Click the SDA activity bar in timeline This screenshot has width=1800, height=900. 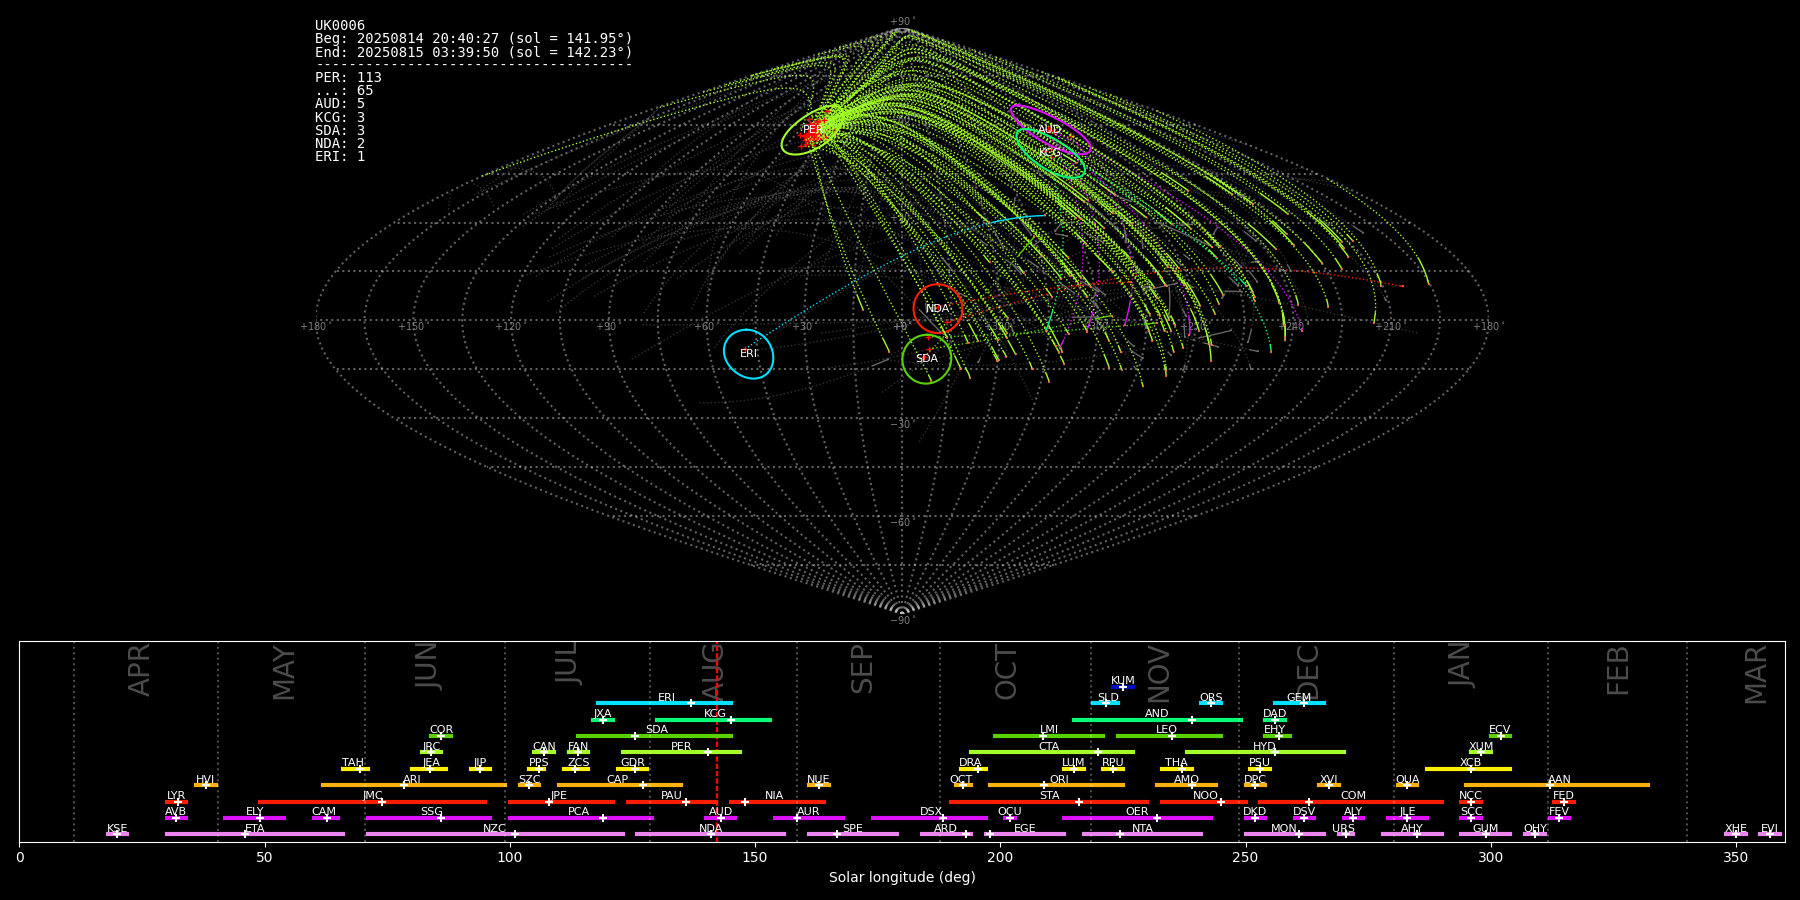click(x=654, y=736)
